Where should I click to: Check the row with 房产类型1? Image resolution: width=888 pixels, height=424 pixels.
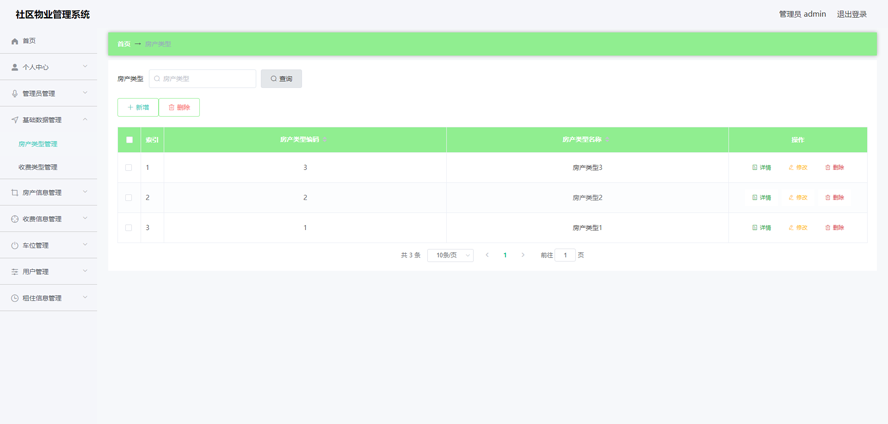129,228
